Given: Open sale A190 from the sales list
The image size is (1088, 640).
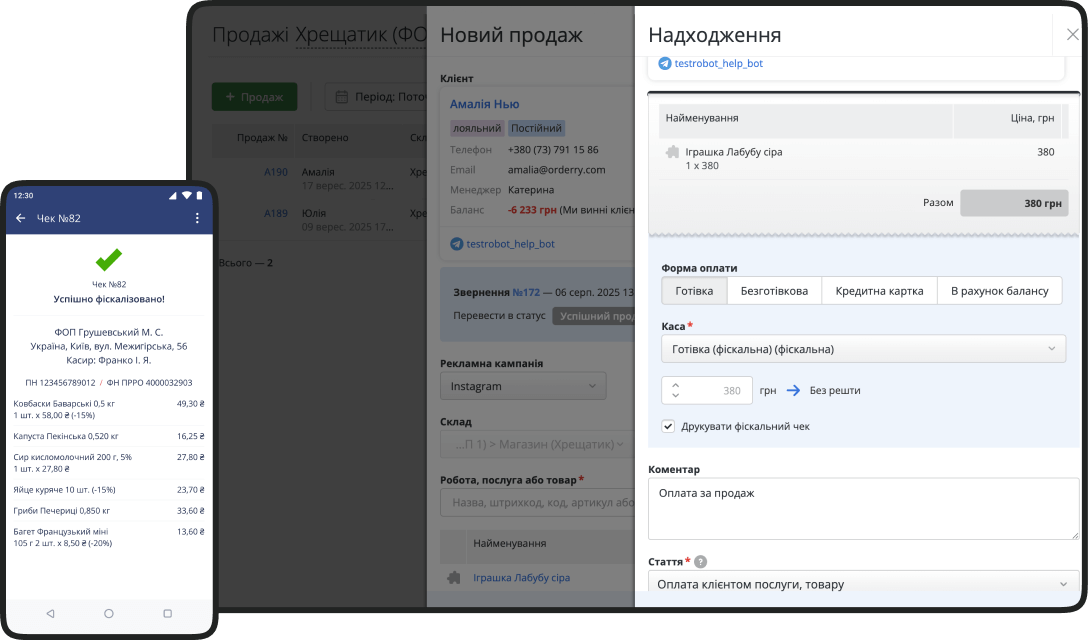Looking at the screenshot, I should pyautogui.click(x=276, y=171).
